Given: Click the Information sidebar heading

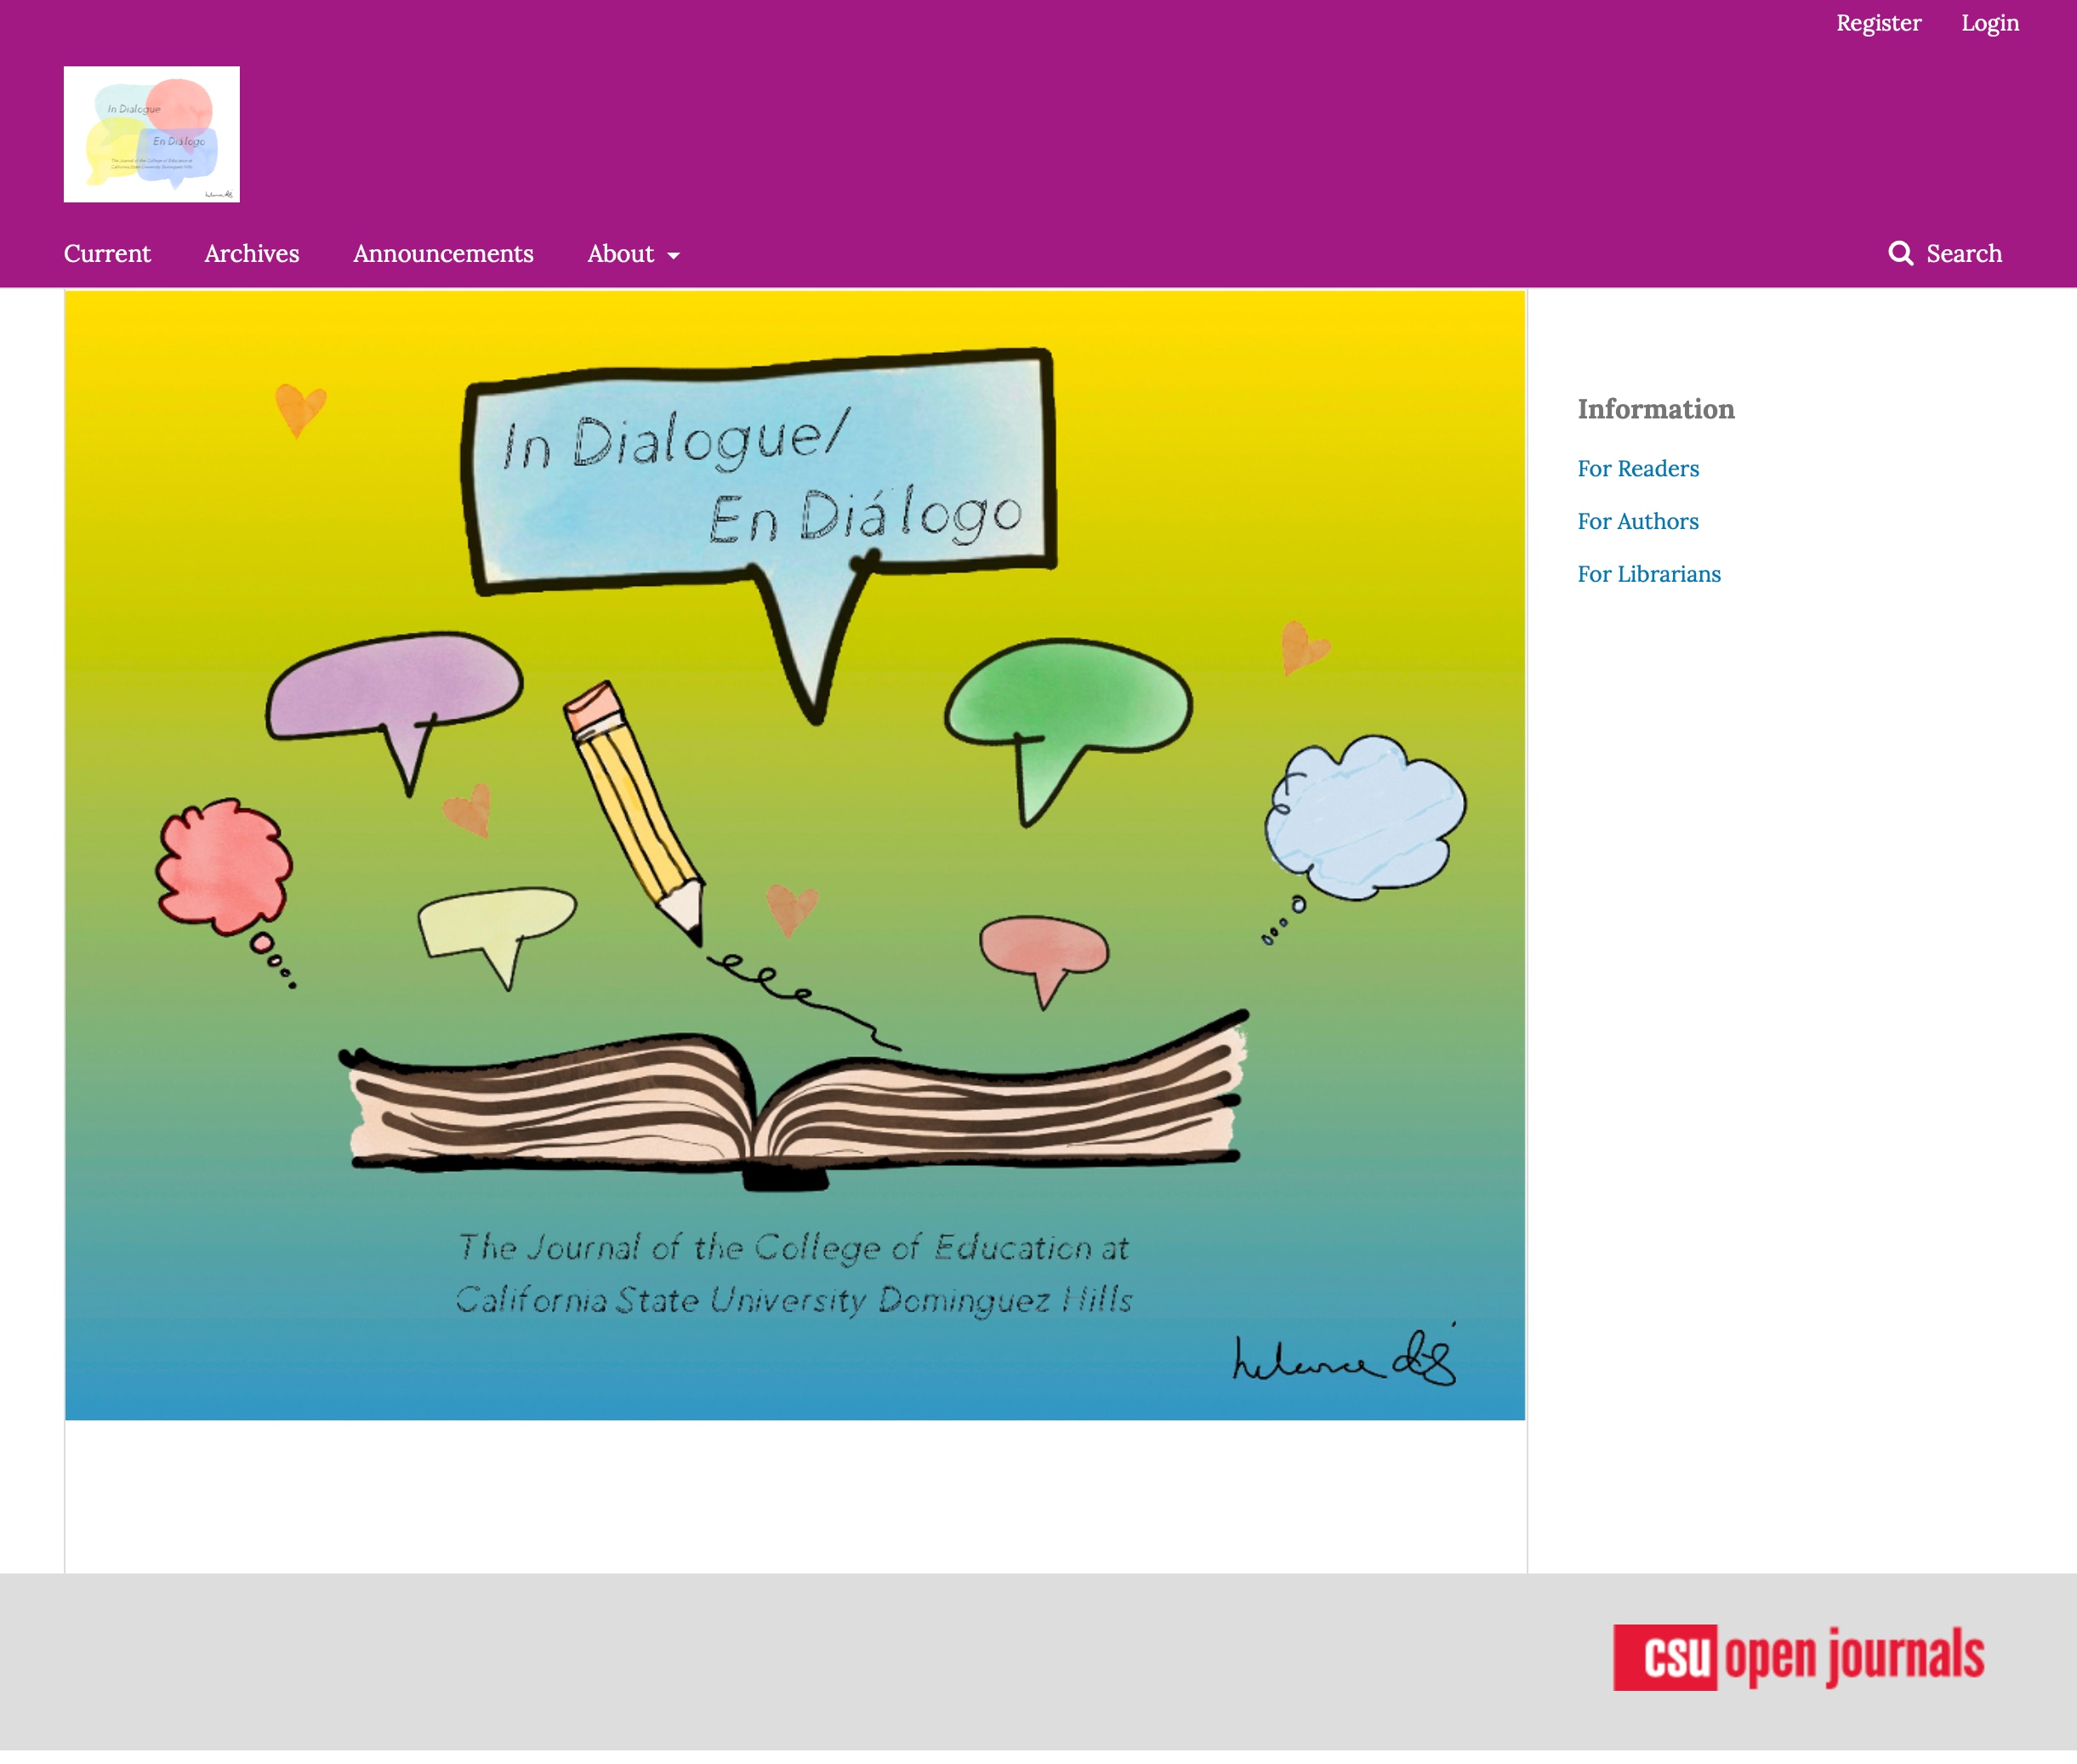Looking at the screenshot, I should pyautogui.click(x=1656, y=410).
